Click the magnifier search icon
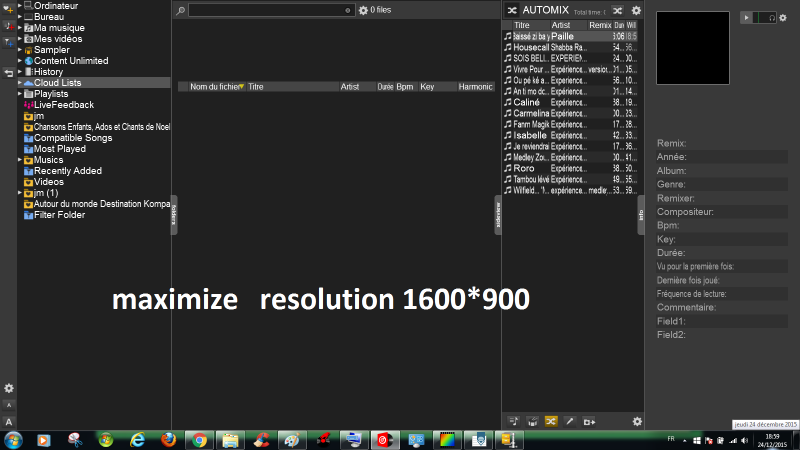 click(181, 10)
